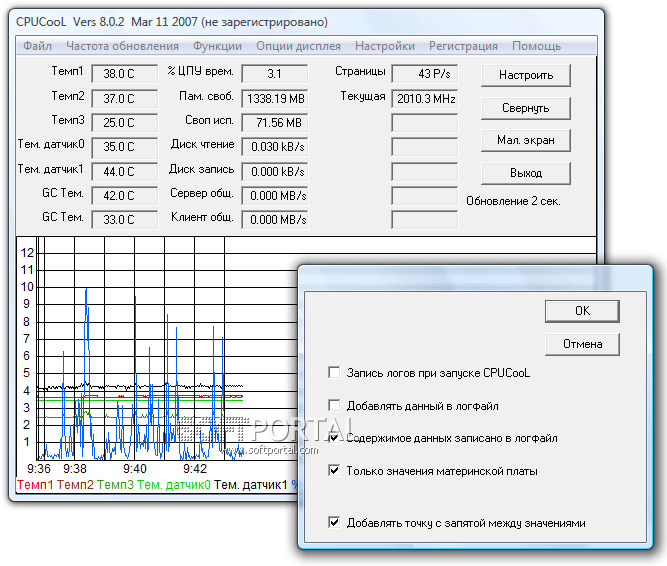Click the GC Тем. value 33.0 C

coord(124,219)
